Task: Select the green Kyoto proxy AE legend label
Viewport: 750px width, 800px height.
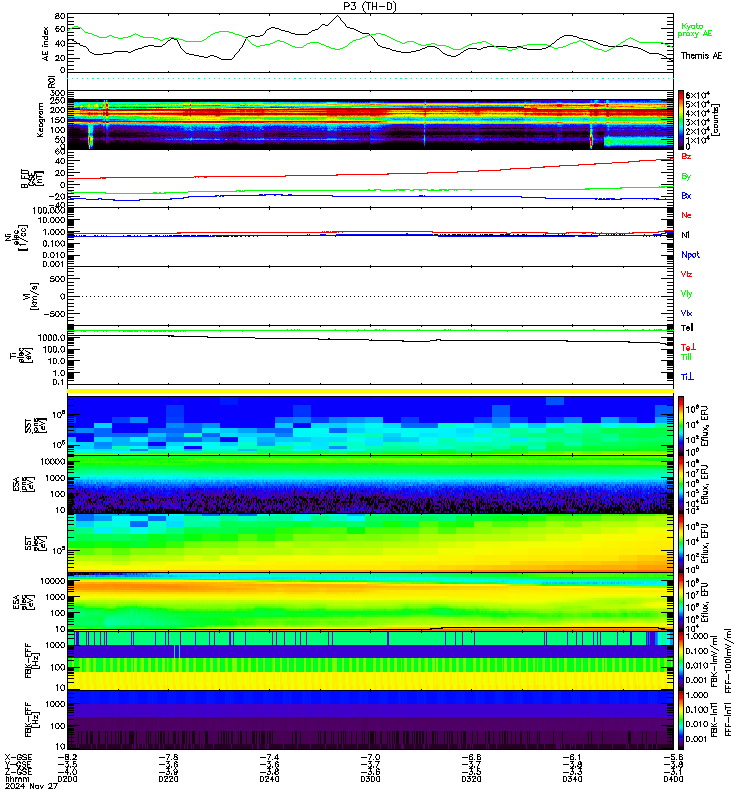Action: coord(694,30)
